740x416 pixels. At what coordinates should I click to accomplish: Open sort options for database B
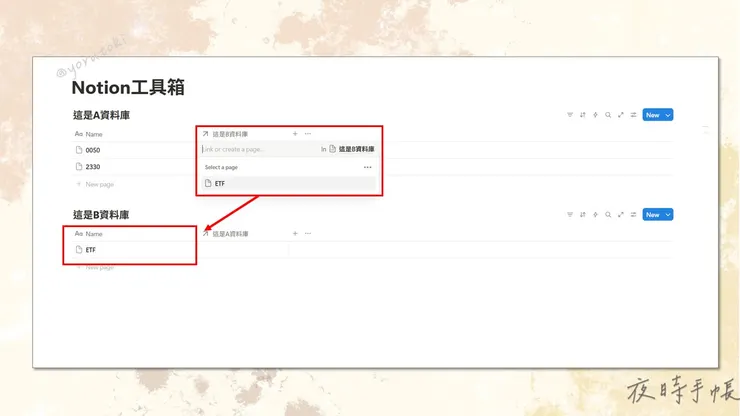point(582,214)
